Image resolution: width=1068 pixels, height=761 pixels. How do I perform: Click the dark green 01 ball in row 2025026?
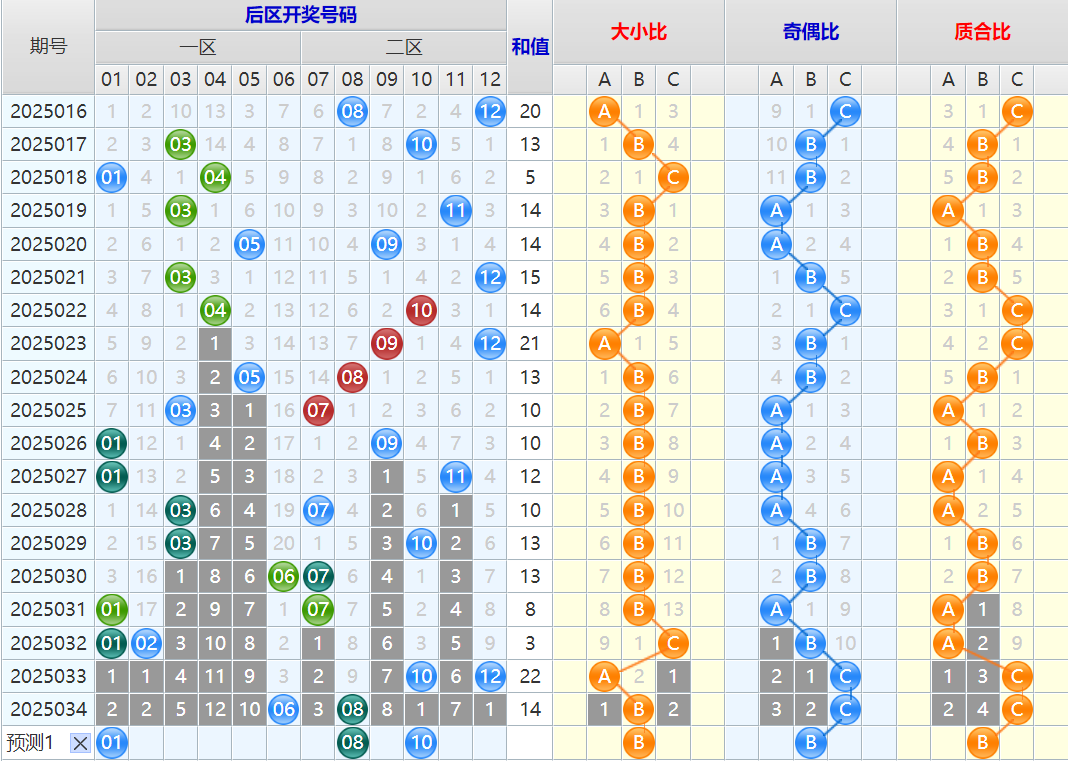tap(112, 444)
